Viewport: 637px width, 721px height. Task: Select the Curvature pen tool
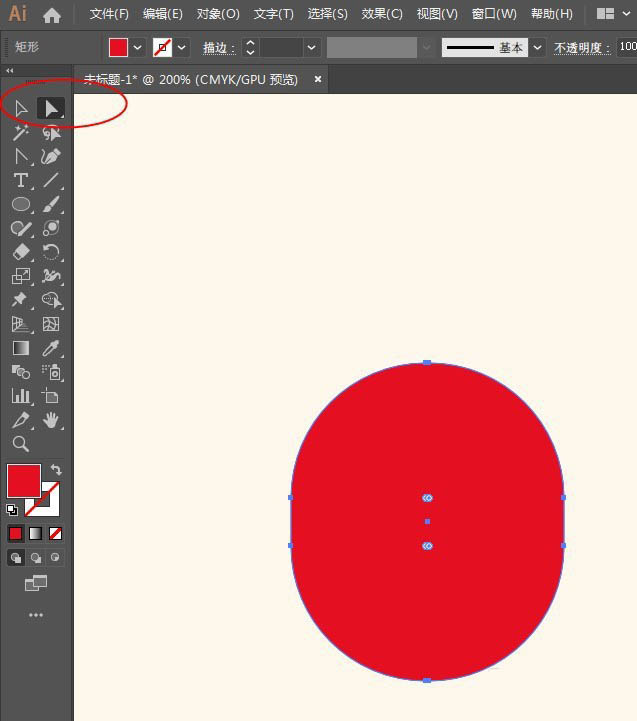[51, 157]
